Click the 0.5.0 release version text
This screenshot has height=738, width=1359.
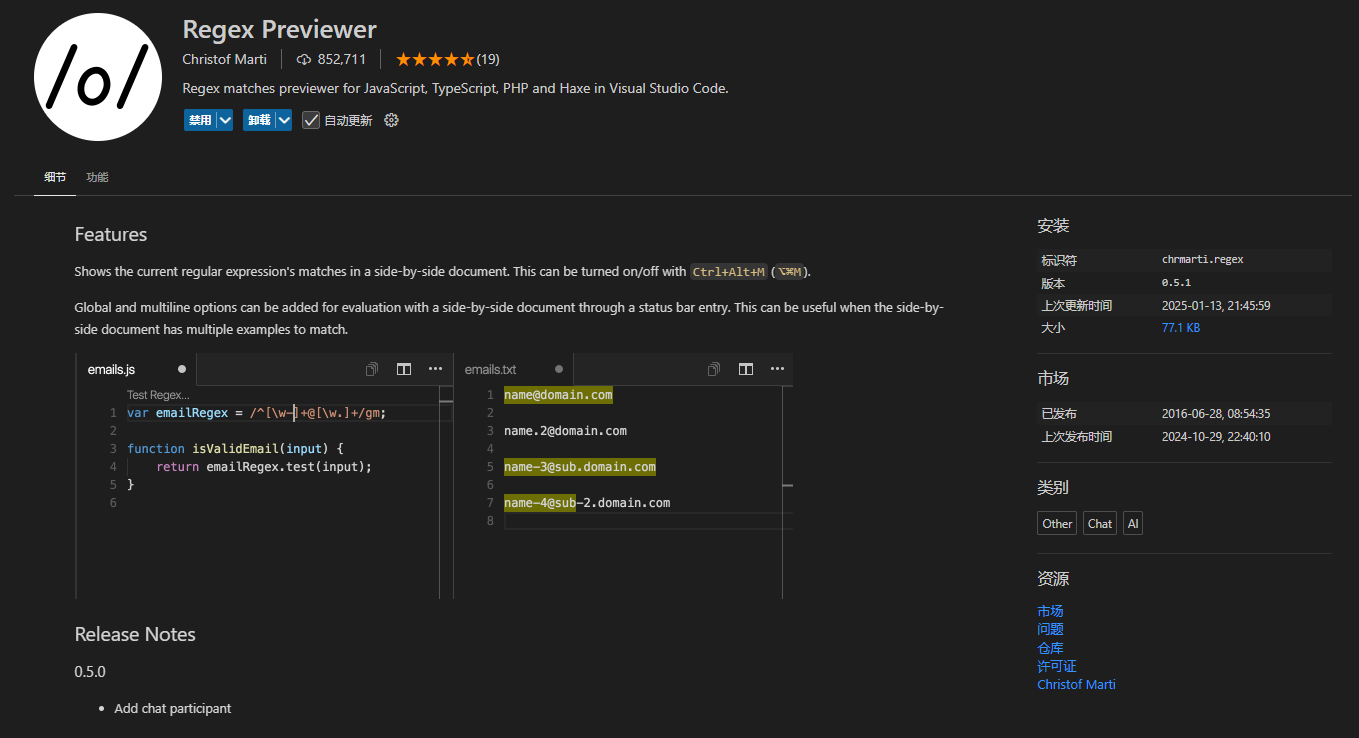coord(90,671)
